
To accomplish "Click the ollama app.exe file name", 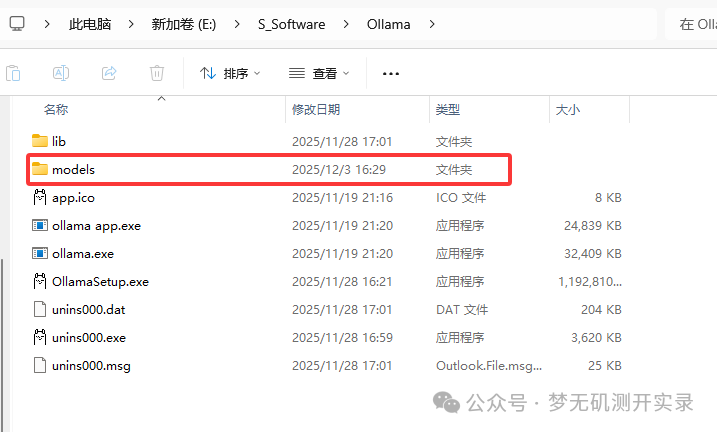I will [96, 226].
